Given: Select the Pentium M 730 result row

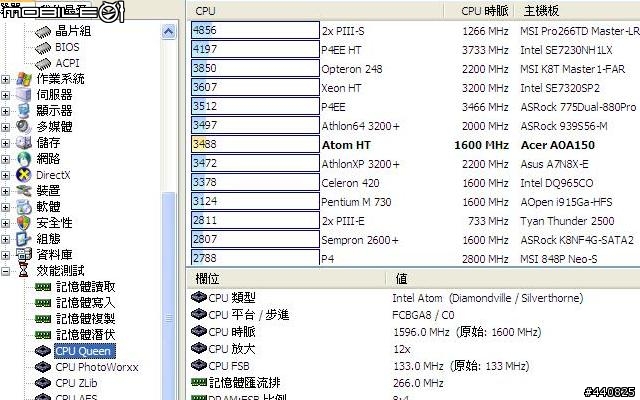Looking at the screenshot, I should coord(415,202).
